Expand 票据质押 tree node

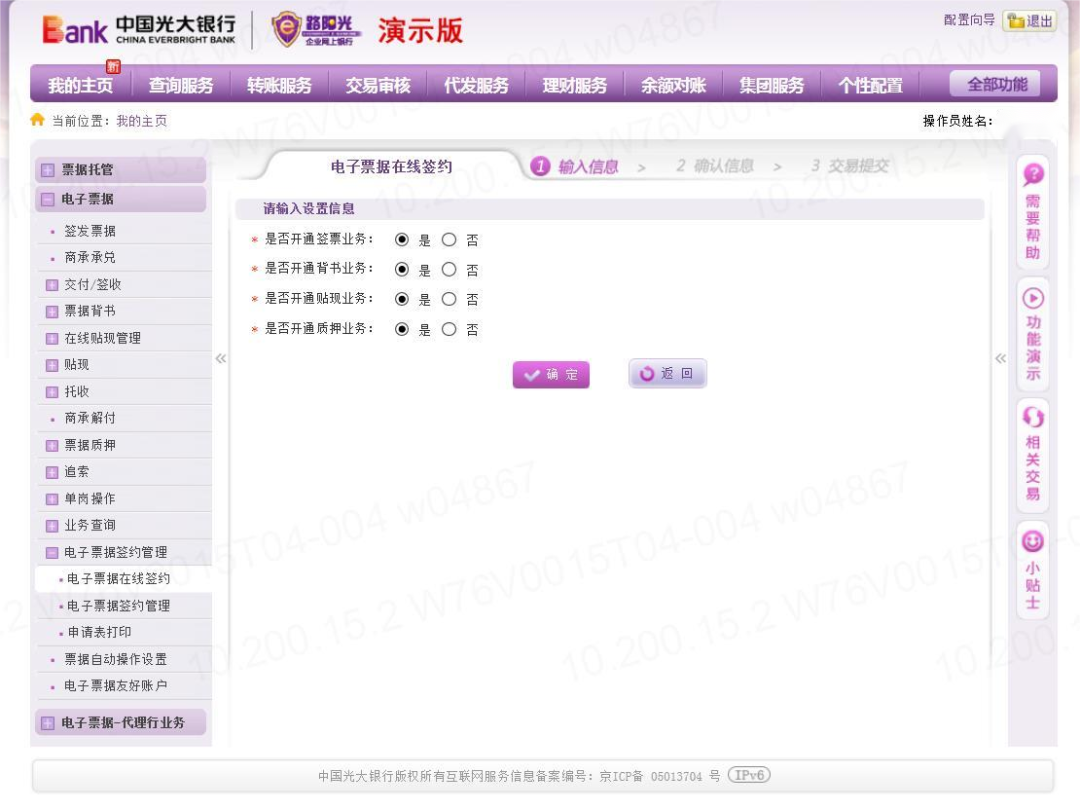click(x=52, y=446)
